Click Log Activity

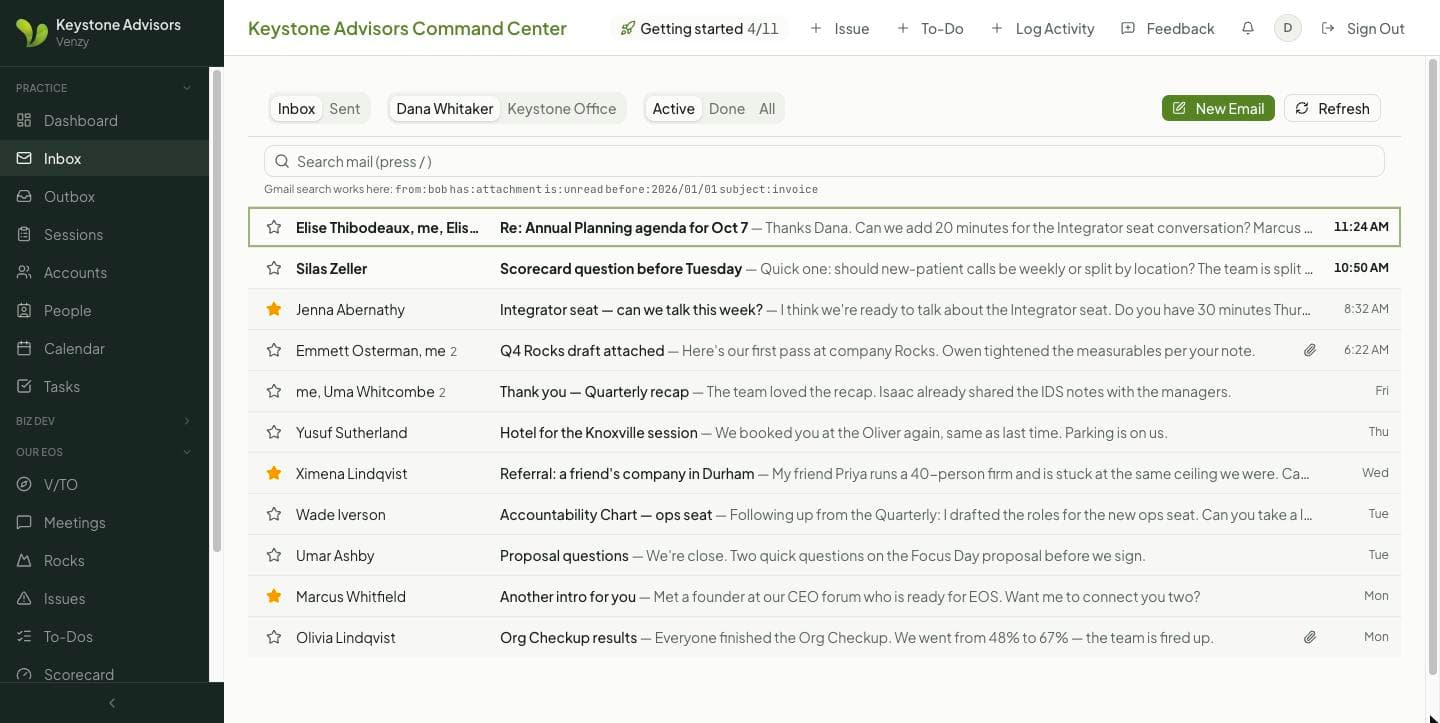(1043, 28)
